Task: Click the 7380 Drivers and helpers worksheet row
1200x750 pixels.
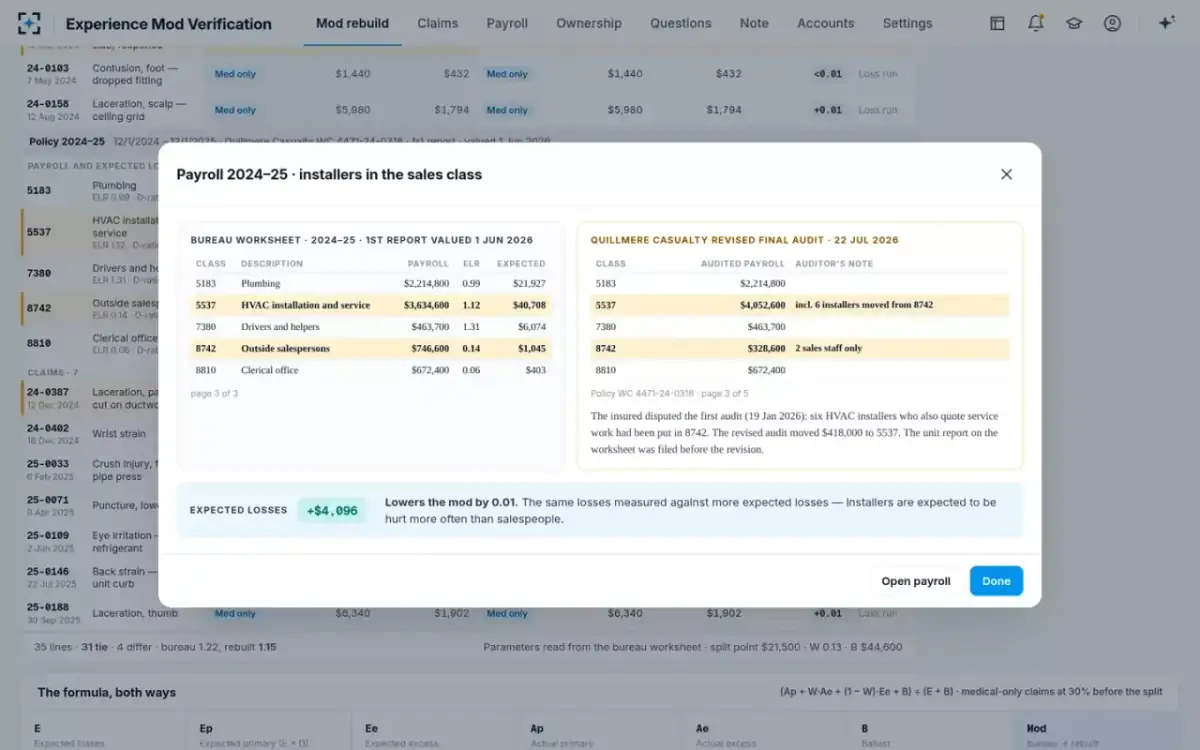Action: pyautogui.click(x=370, y=327)
